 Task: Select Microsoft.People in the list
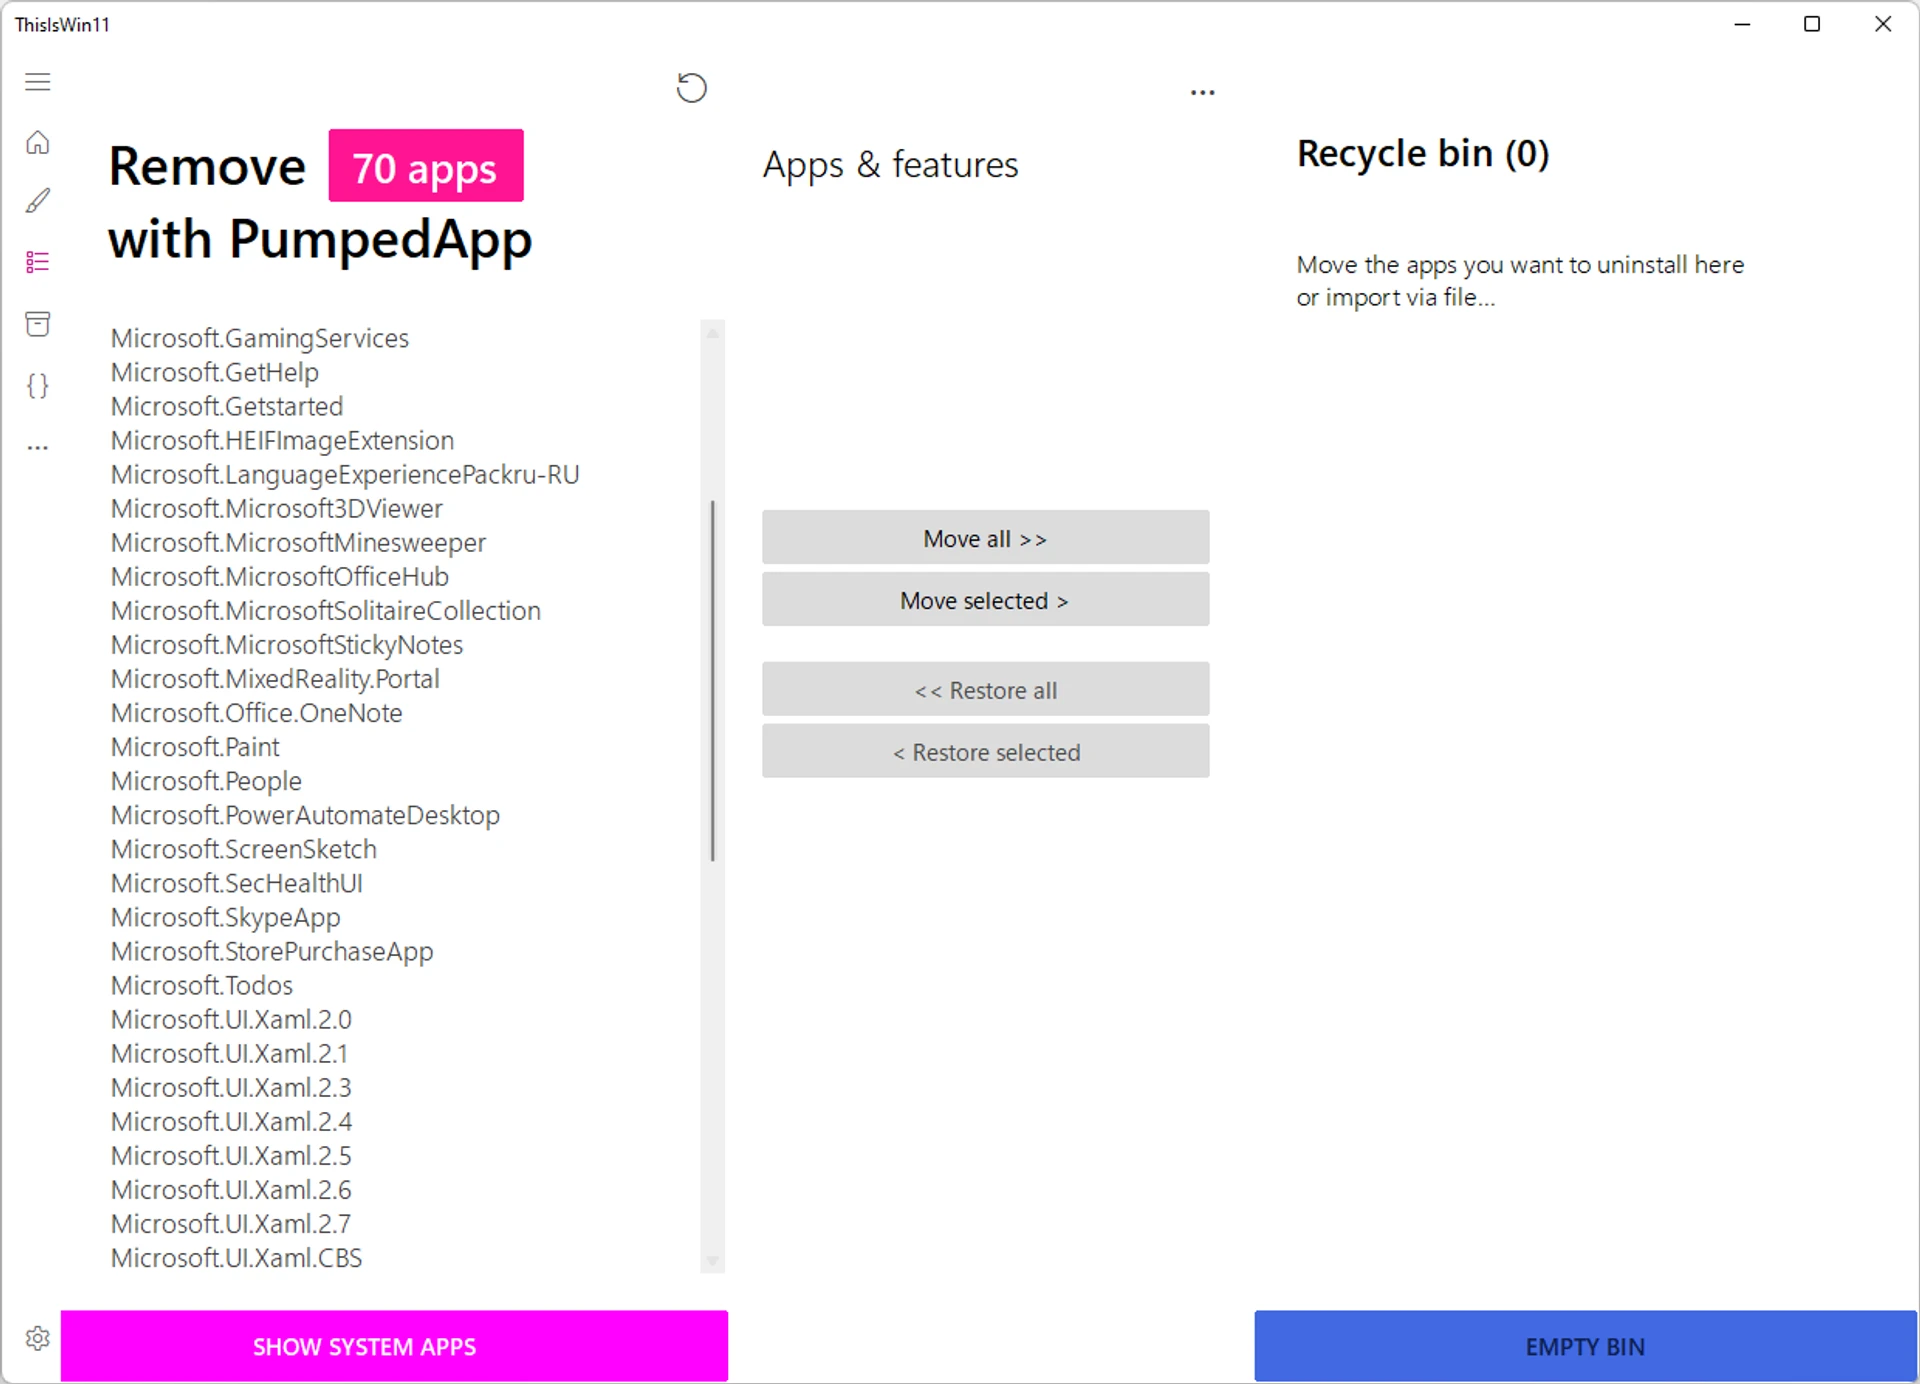pyautogui.click(x=206, y=780)
